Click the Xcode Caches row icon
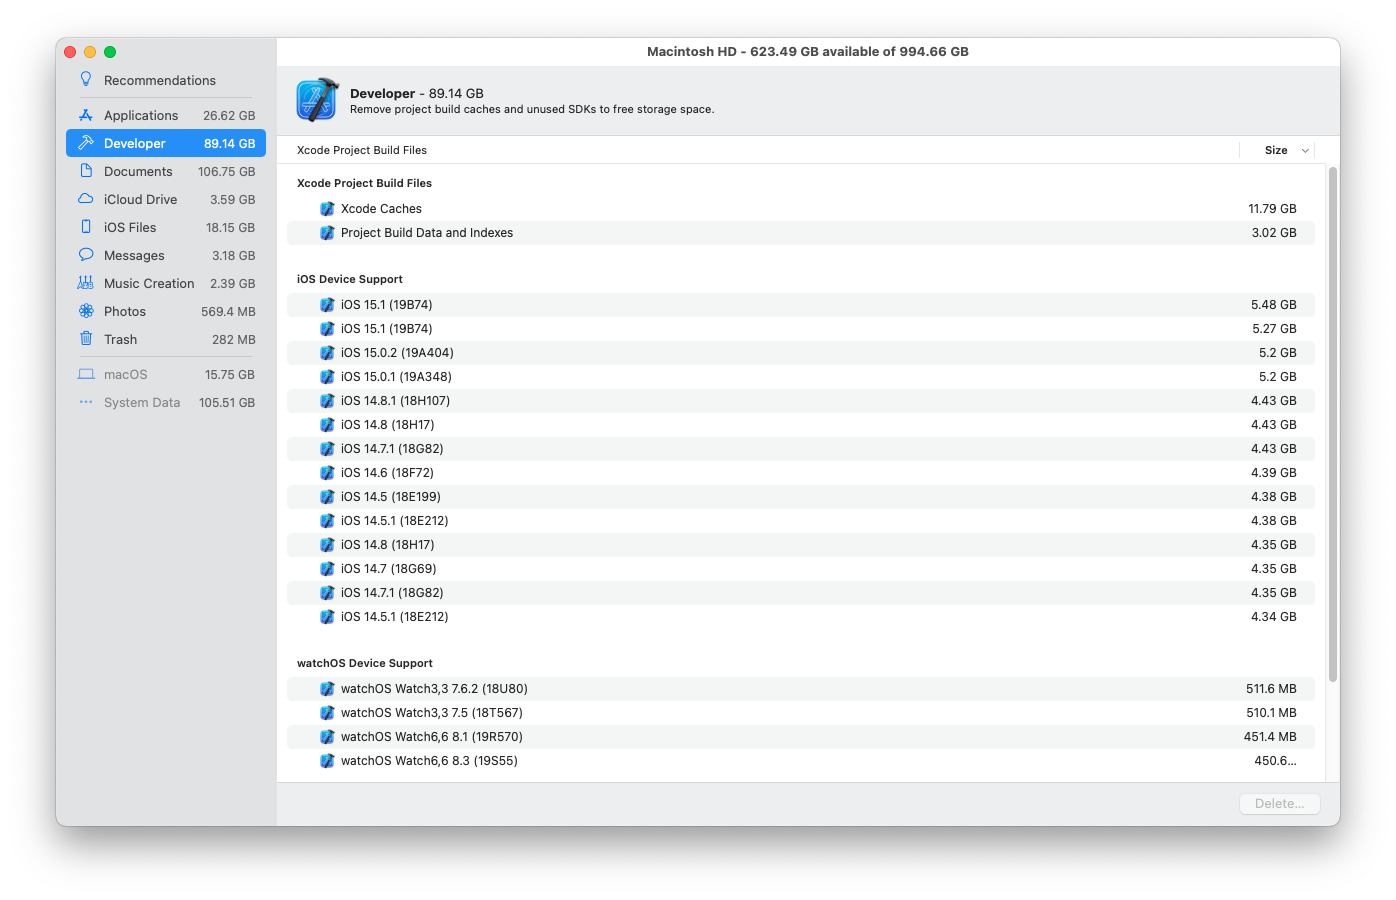 [x=327, y=209]
